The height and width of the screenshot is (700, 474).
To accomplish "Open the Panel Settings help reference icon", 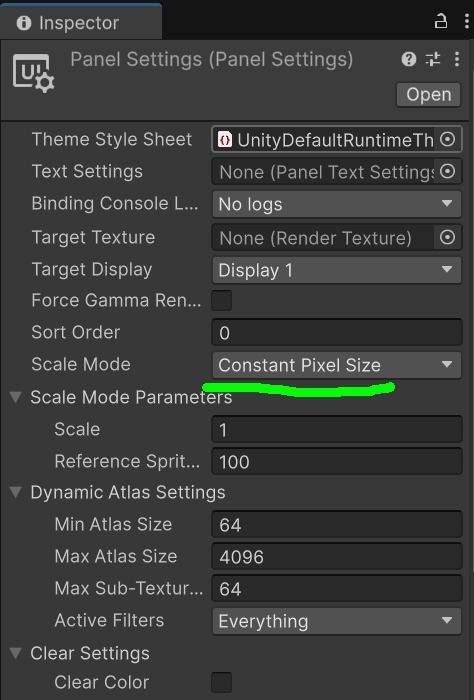I will coord(409,59).
